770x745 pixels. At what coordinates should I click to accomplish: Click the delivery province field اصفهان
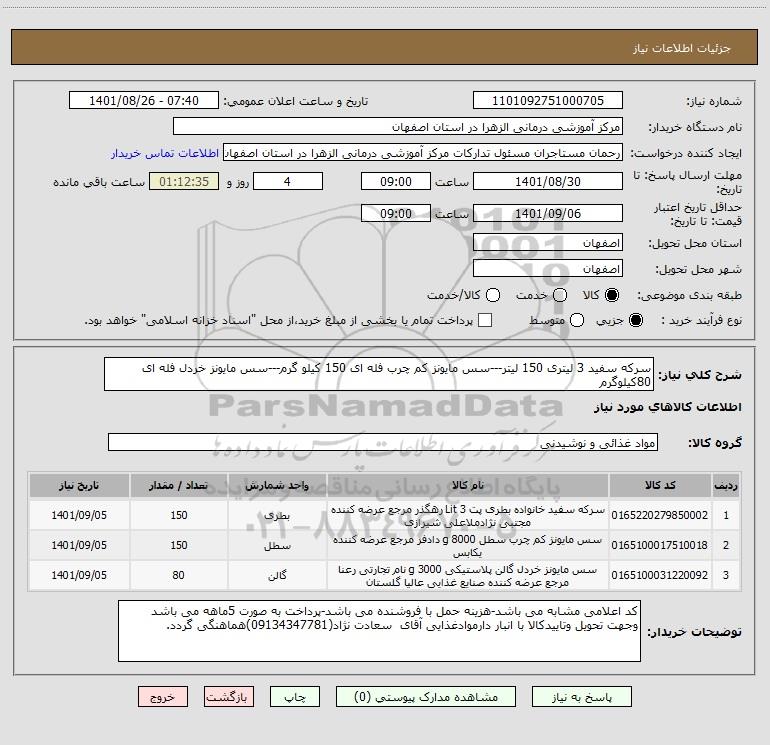click(x=548, y=243)
